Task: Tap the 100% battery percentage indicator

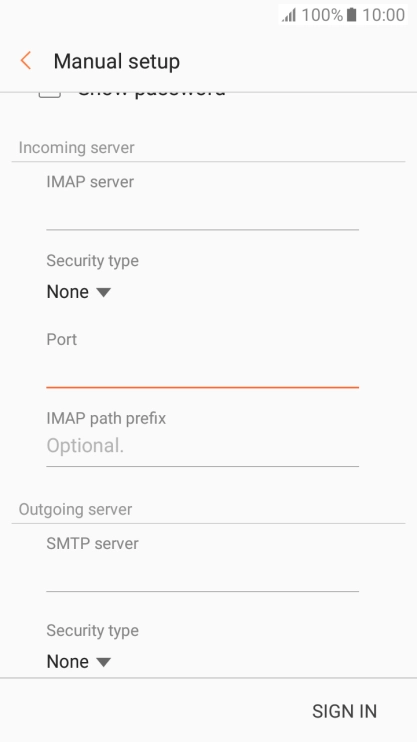Action: tap(322, 15)
